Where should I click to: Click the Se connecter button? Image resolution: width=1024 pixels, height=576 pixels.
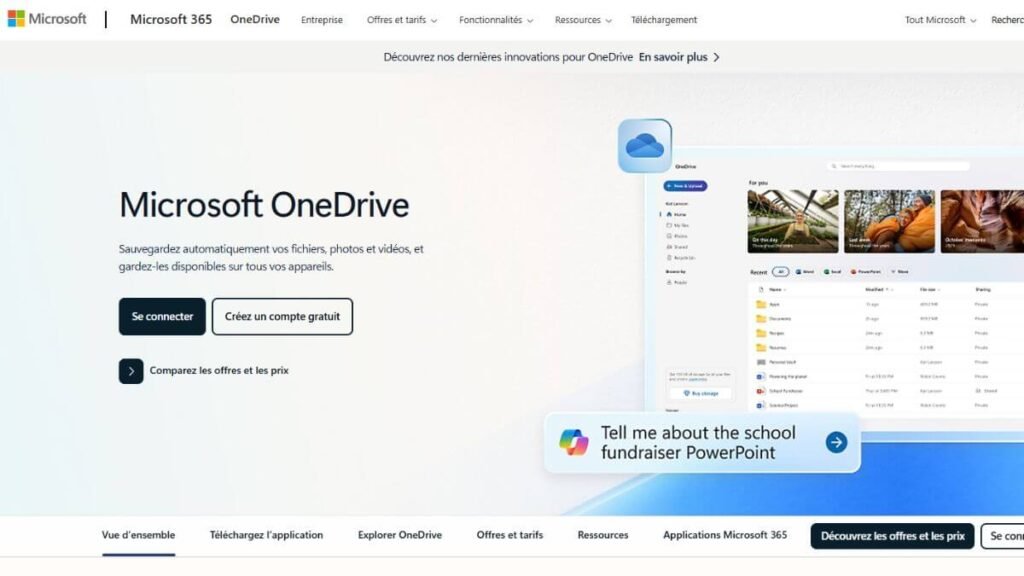coord(162,317)
